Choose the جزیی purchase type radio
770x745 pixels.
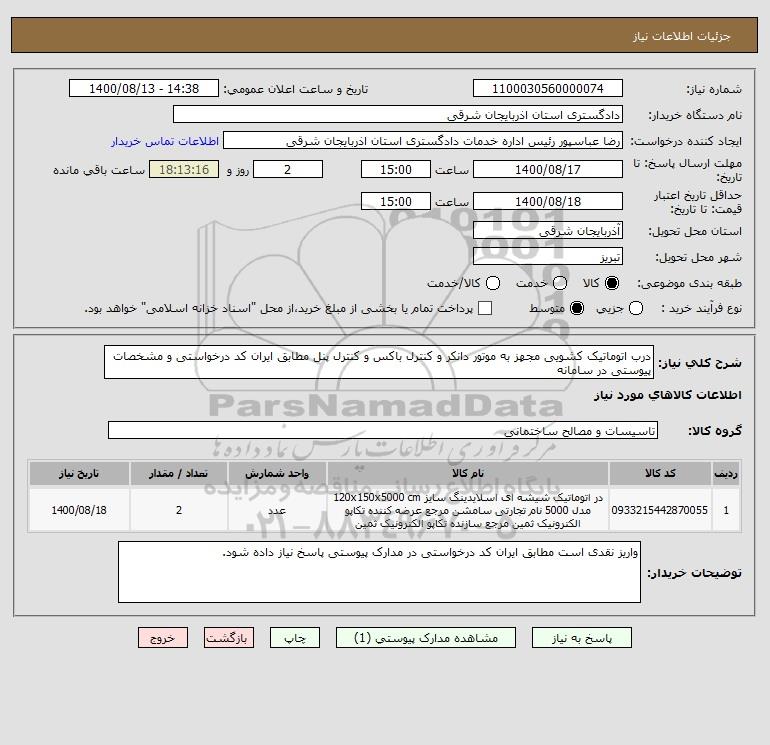pyautogui.click(x=636, y=308)
